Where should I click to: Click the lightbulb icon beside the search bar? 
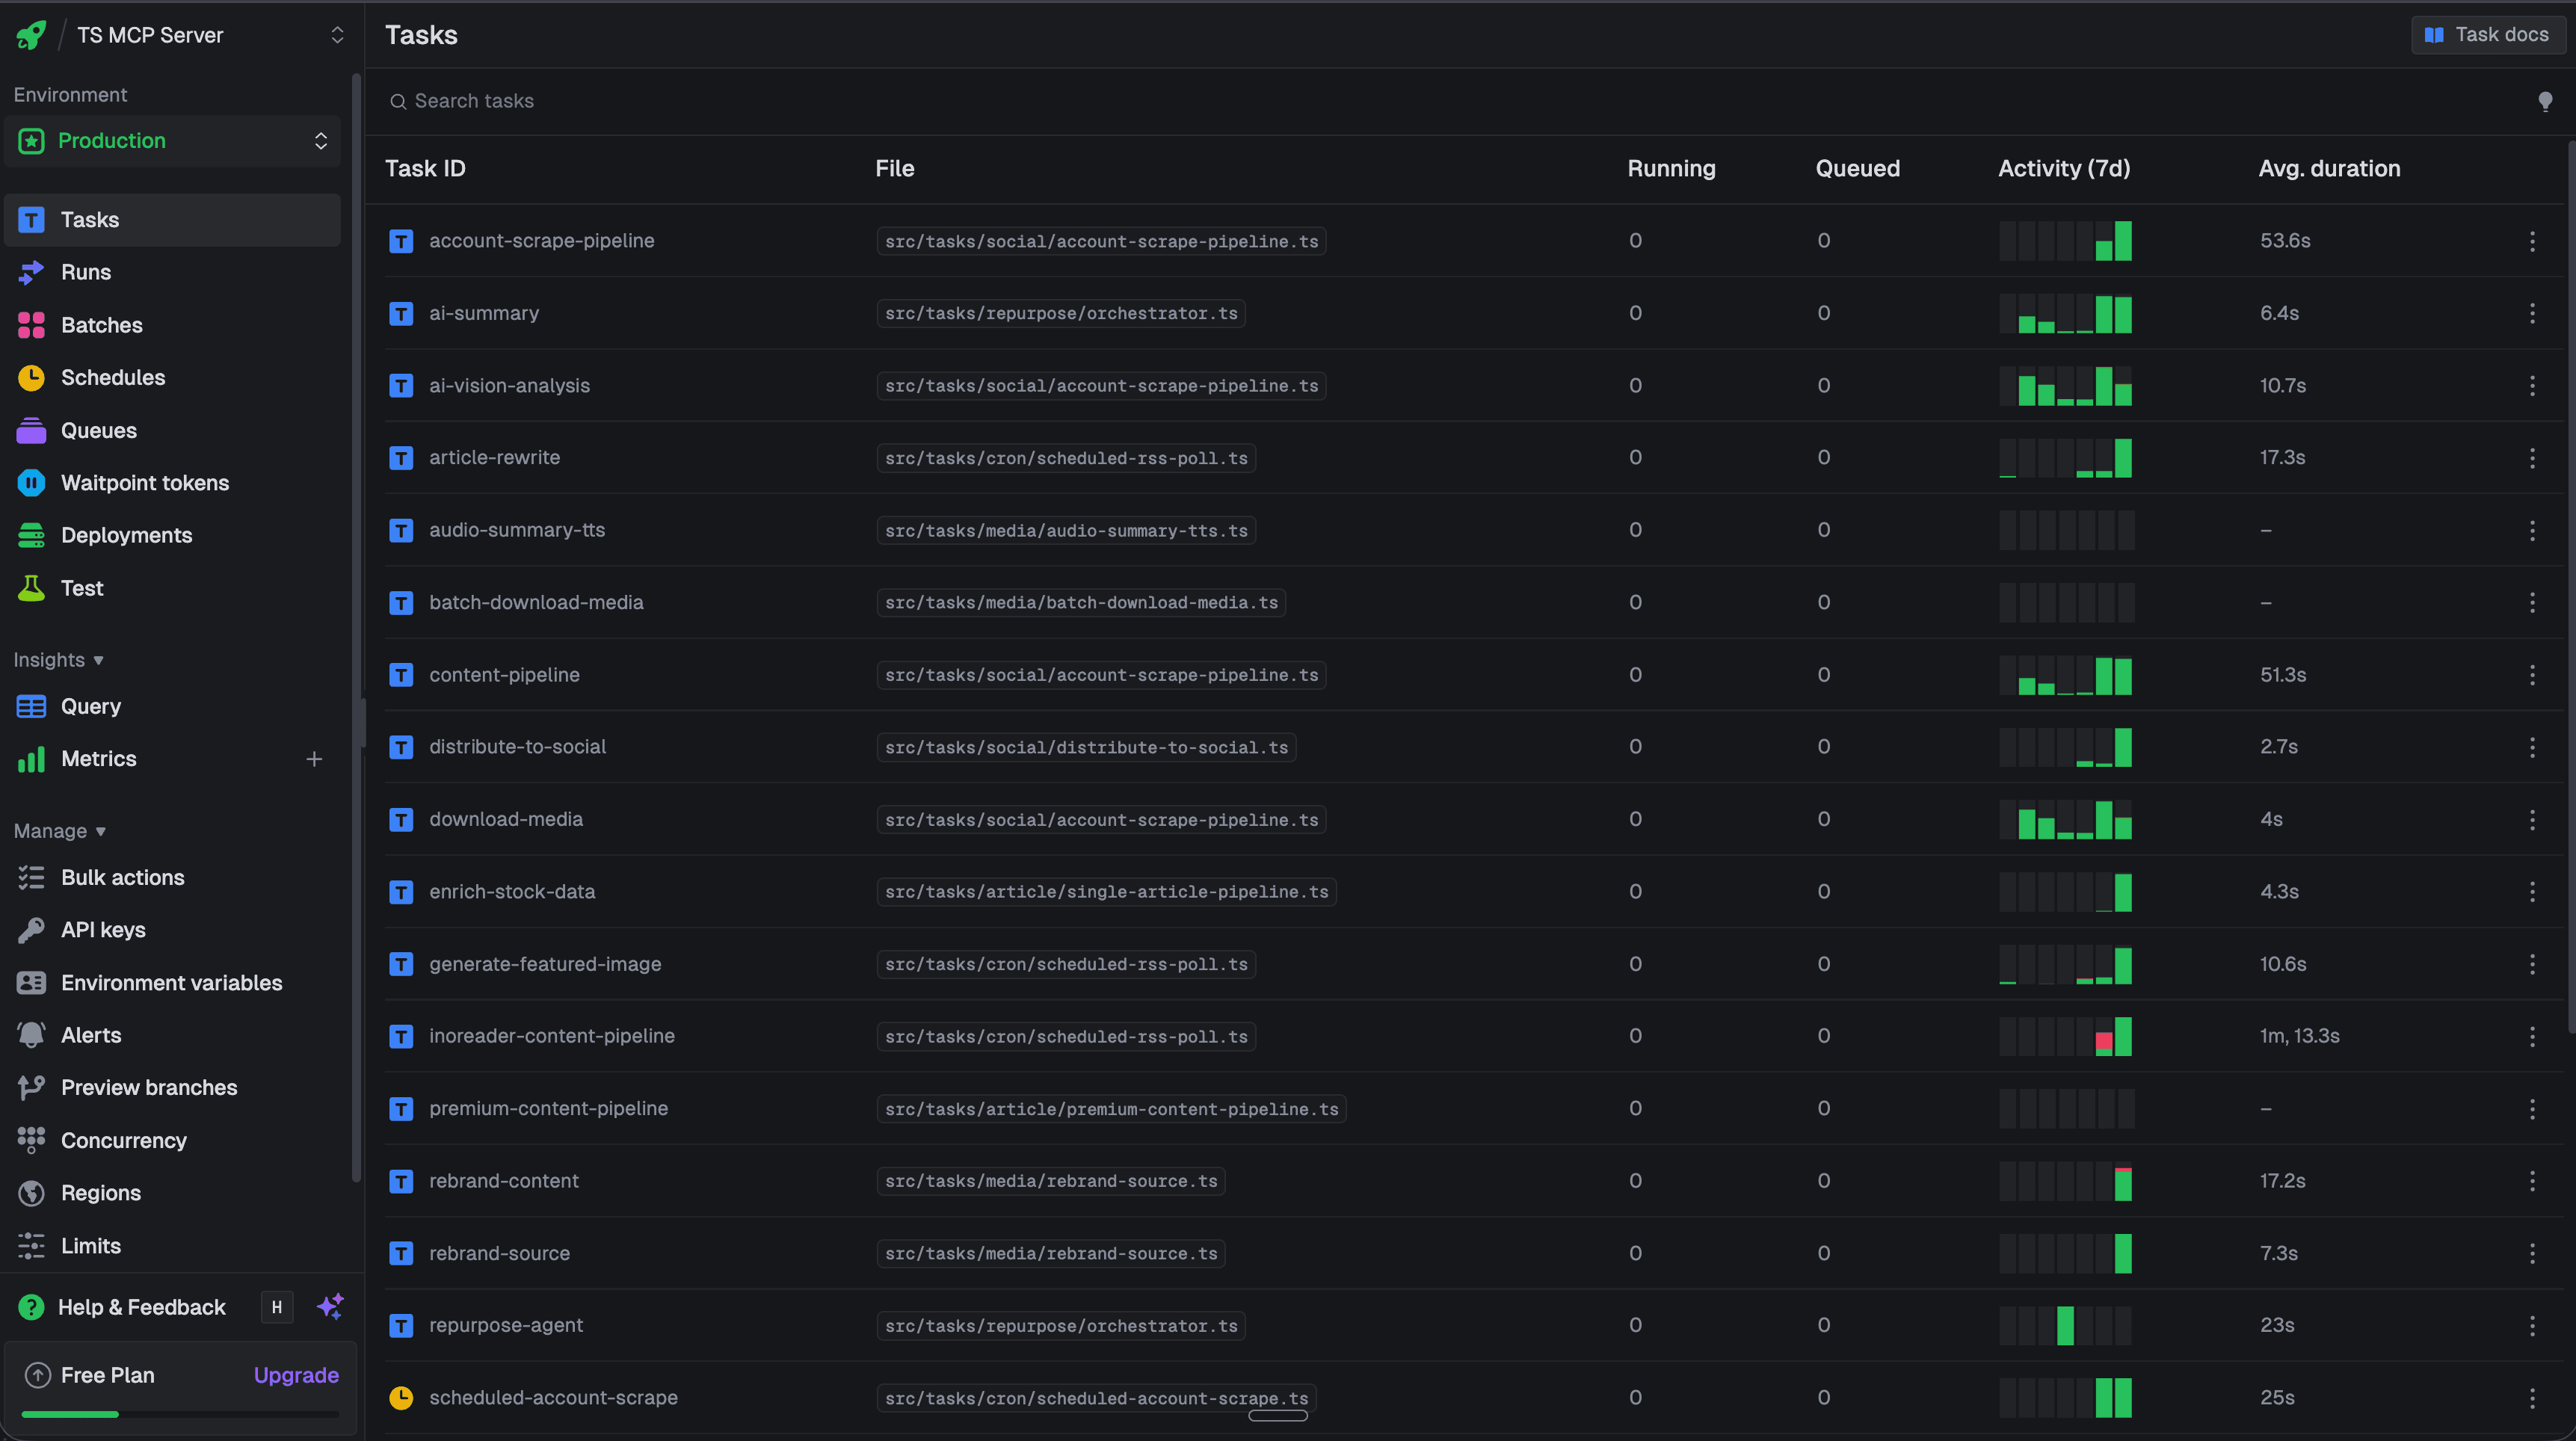(2545, 100)
